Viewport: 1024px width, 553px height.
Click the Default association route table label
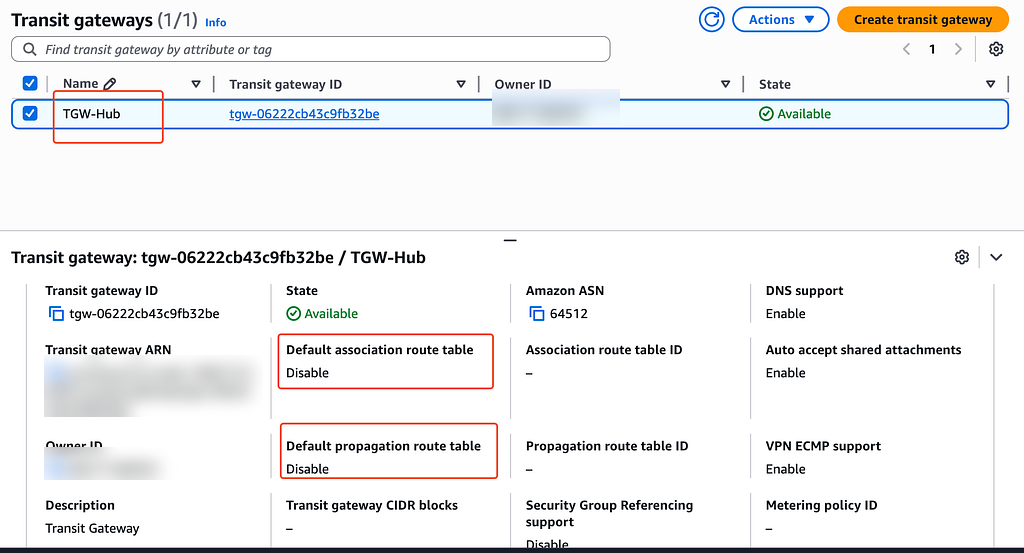click(379, 350)
